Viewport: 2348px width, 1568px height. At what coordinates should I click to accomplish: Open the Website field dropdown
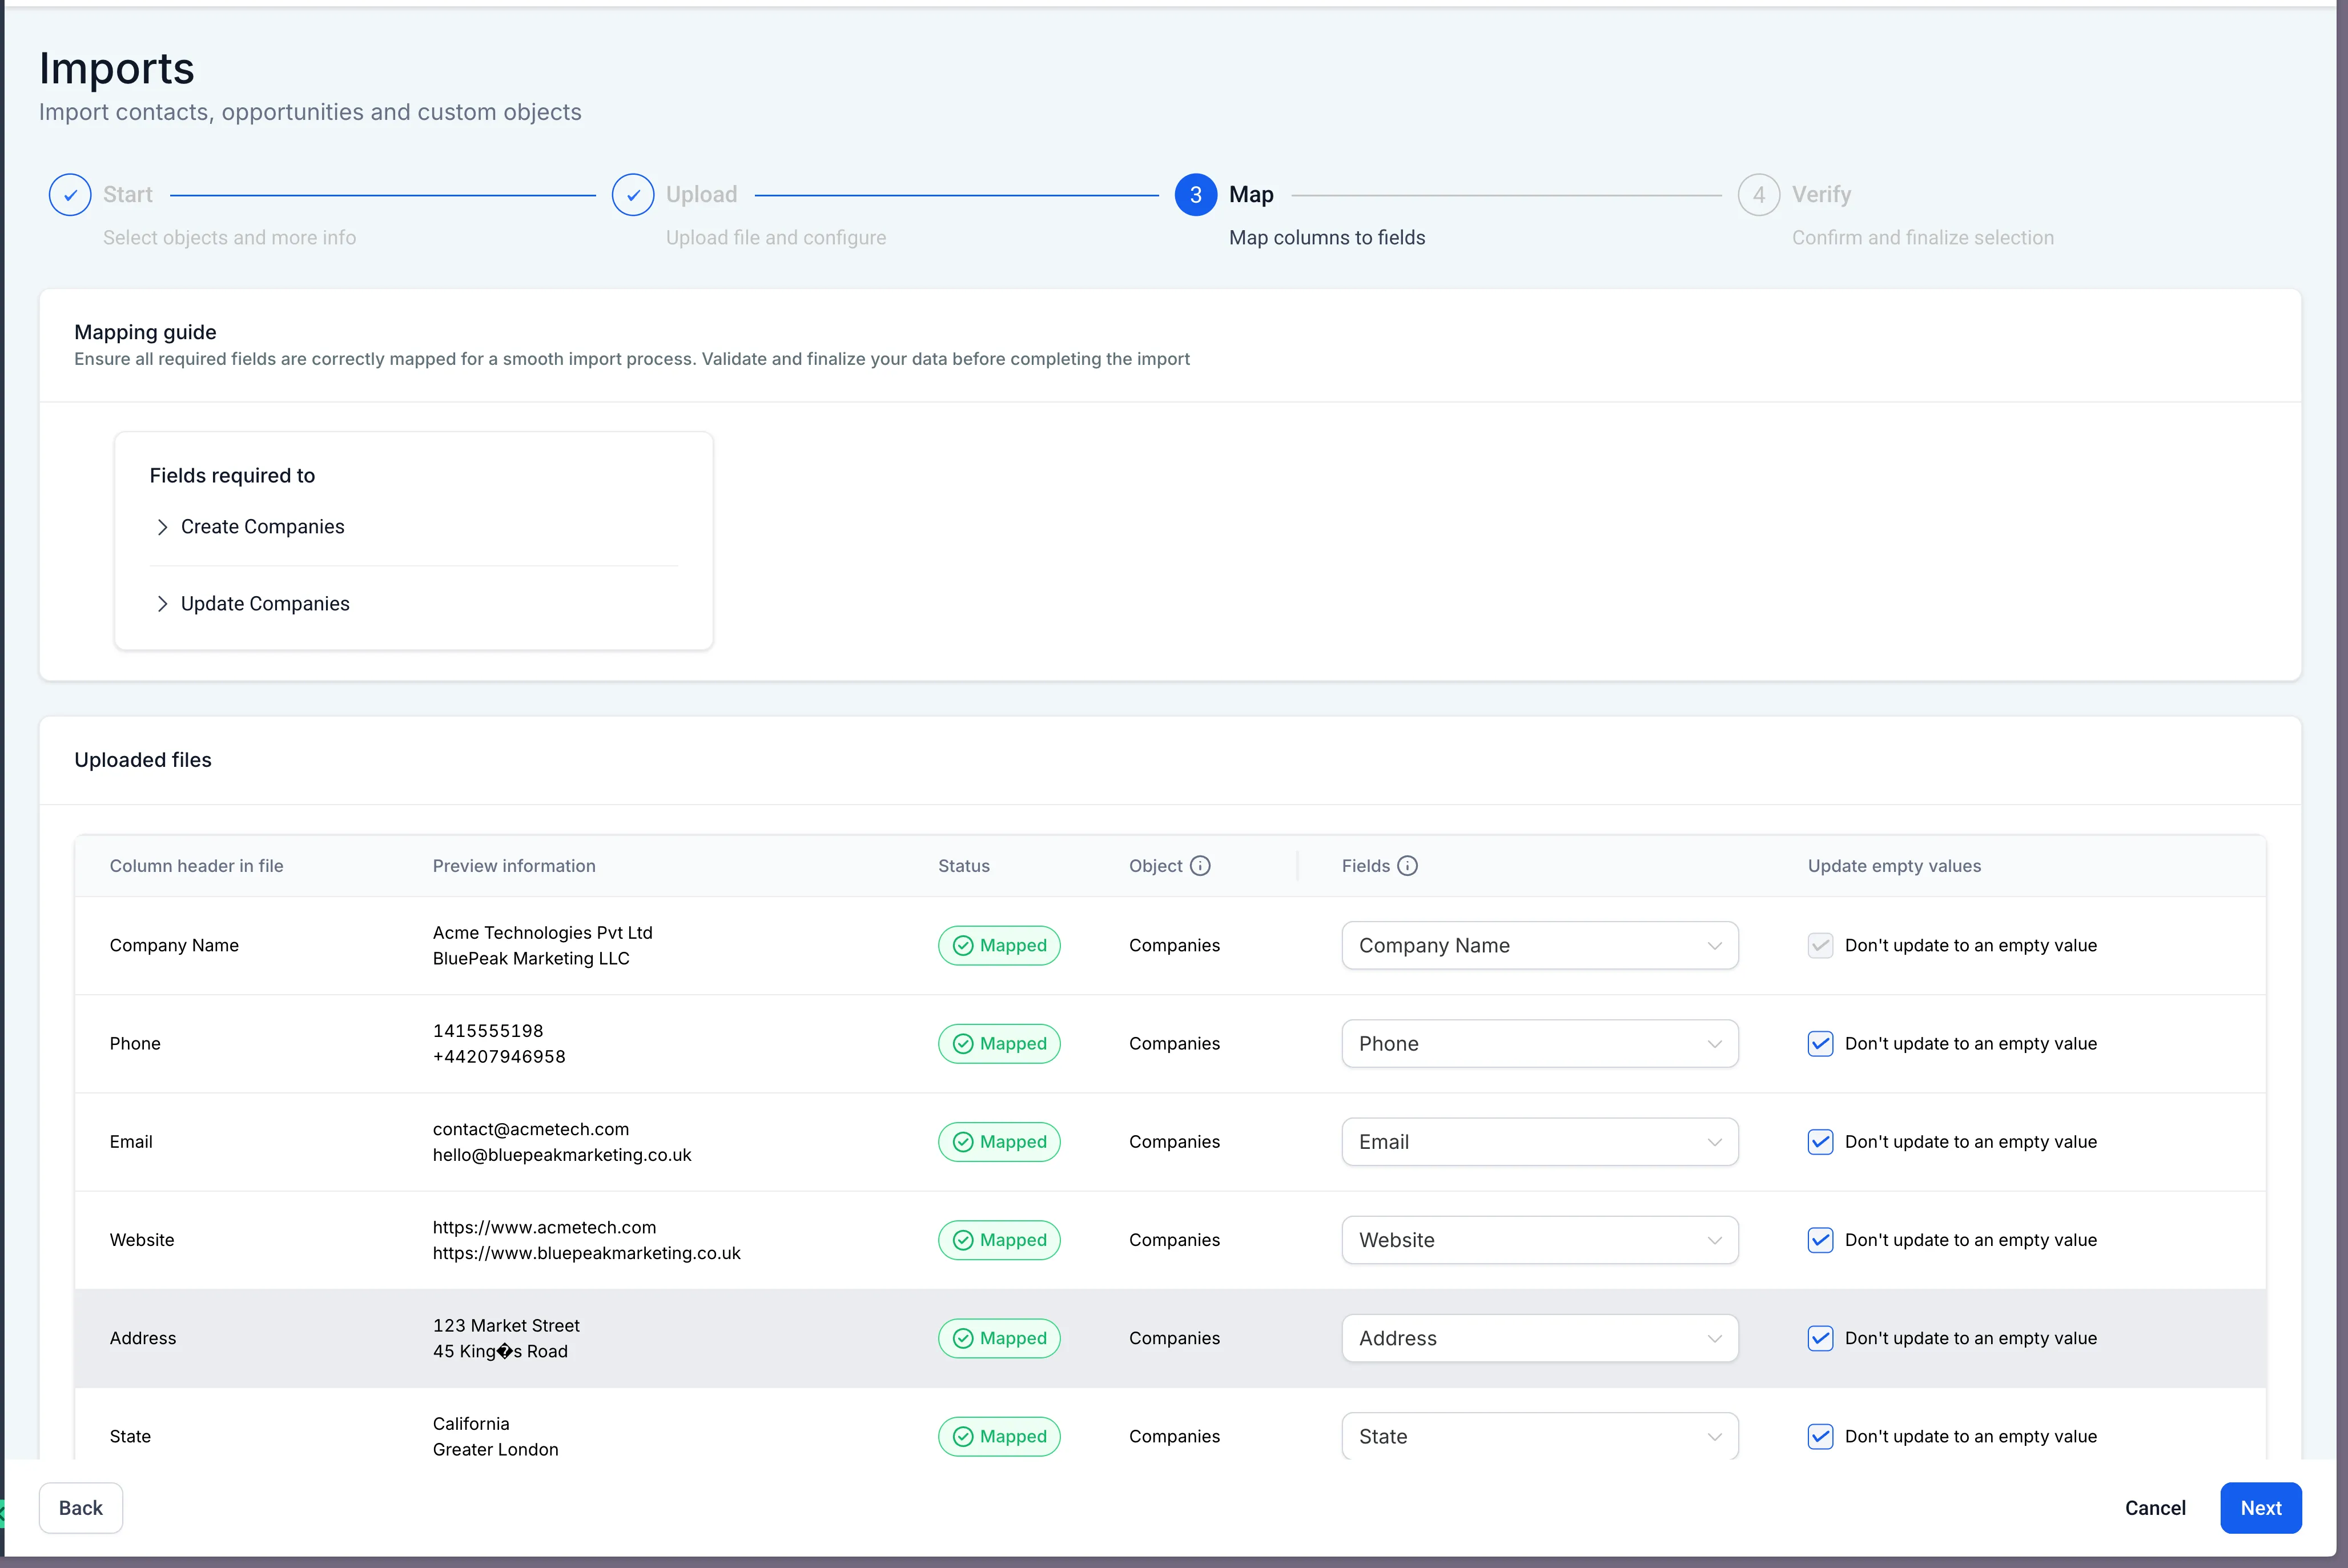tap(1539, 1240)
